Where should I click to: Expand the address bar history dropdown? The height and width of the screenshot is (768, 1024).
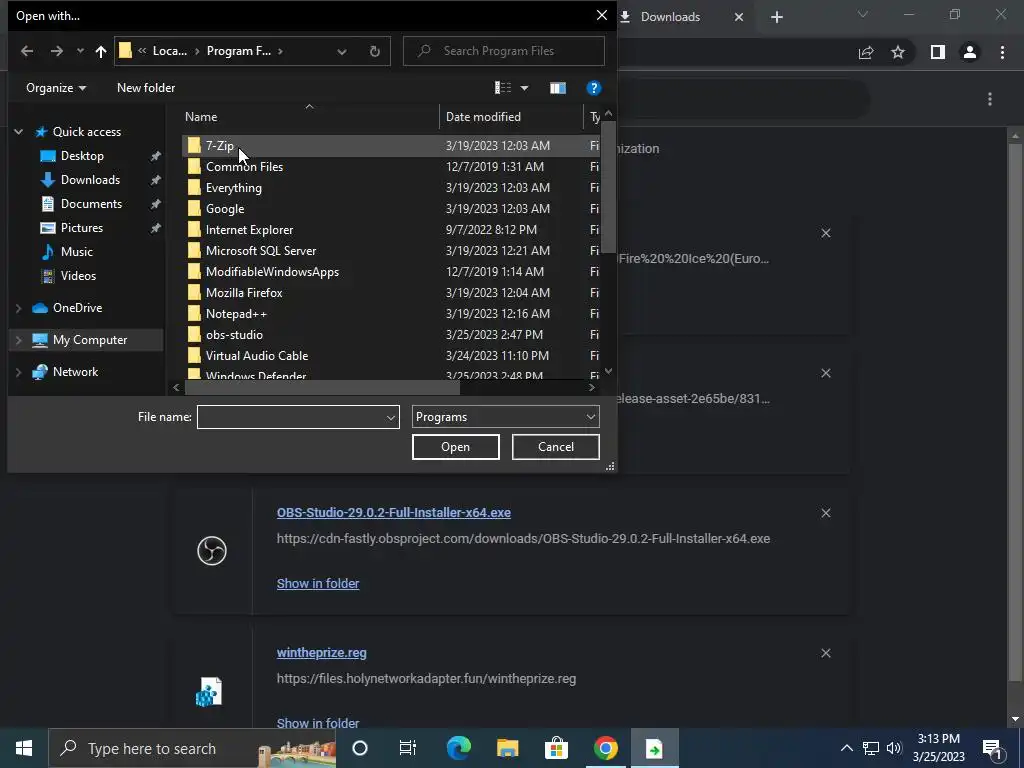(342, 51)
